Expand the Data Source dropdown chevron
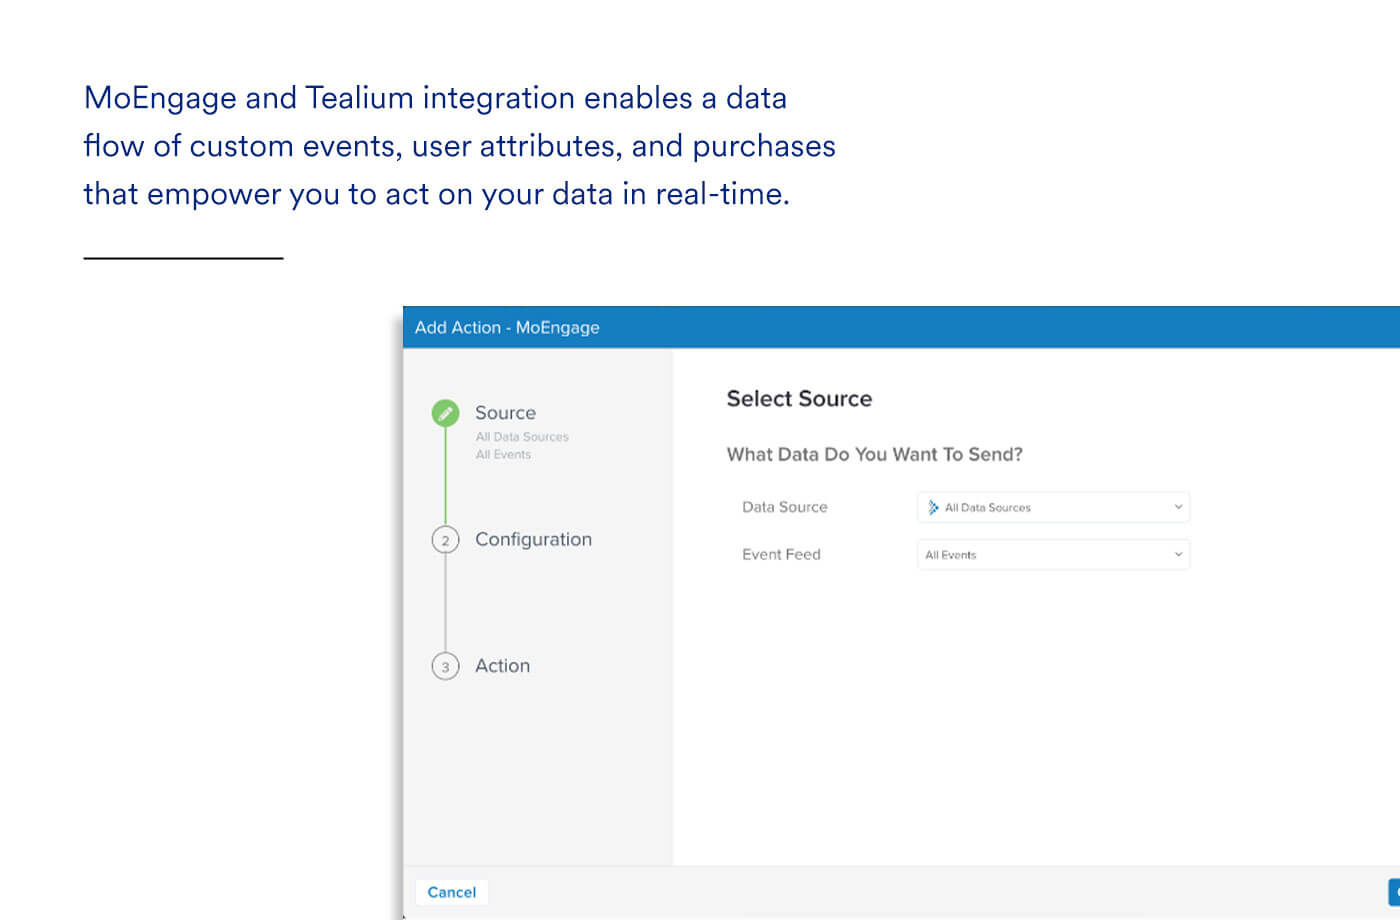 (x=1178, y=507)
